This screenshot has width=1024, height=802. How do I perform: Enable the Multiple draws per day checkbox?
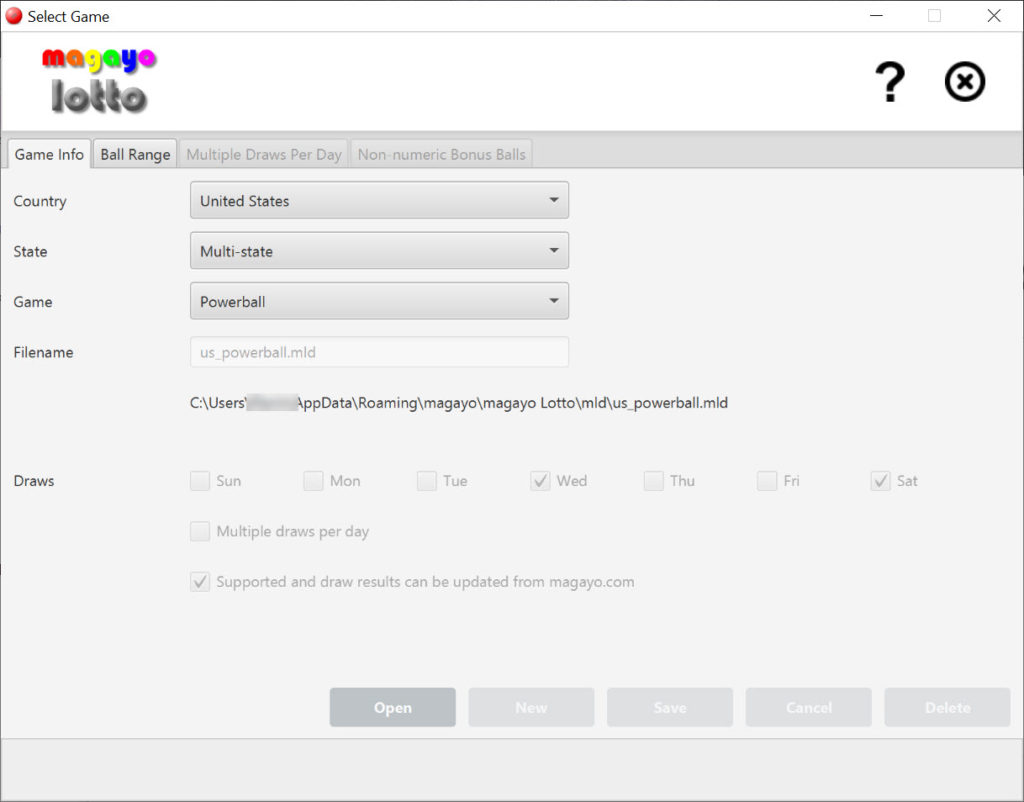point(200,532)
